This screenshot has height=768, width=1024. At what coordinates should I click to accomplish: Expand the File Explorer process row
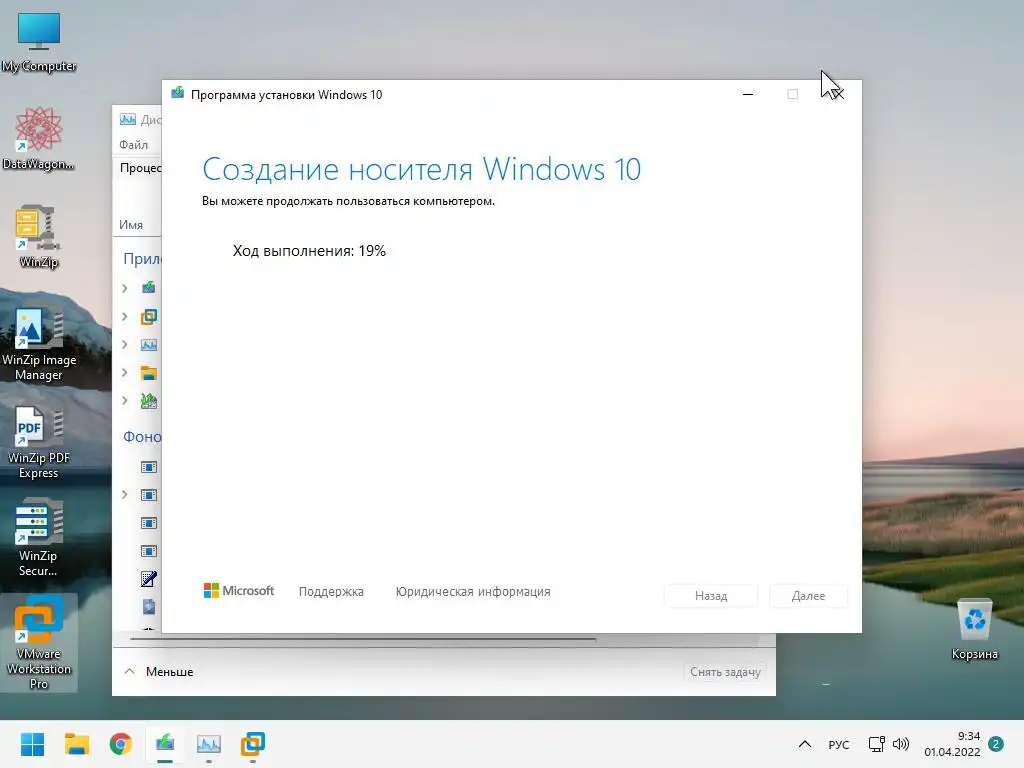tap(125, 372)
